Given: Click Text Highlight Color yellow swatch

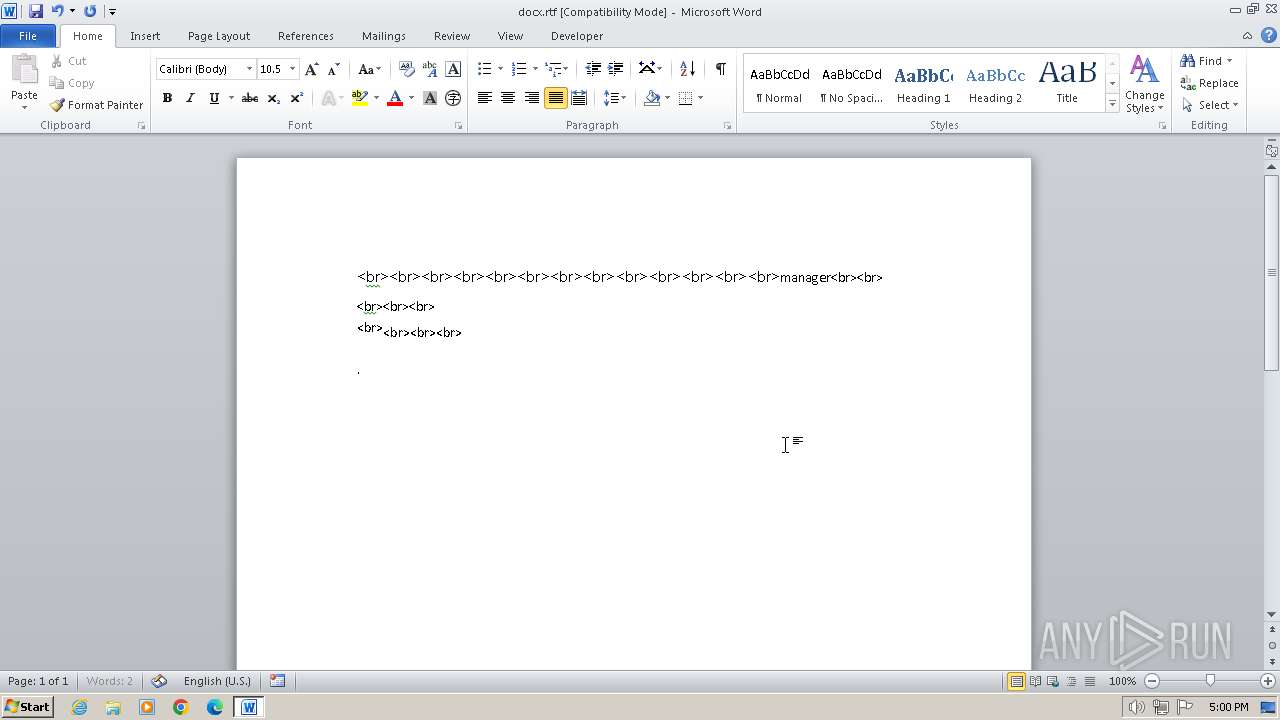Looking at the screenshot, I should (x=360, y=98).
